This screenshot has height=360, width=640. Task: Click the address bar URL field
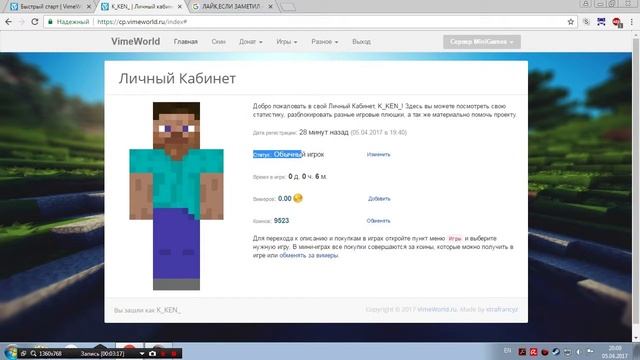[x=310, y=22]
